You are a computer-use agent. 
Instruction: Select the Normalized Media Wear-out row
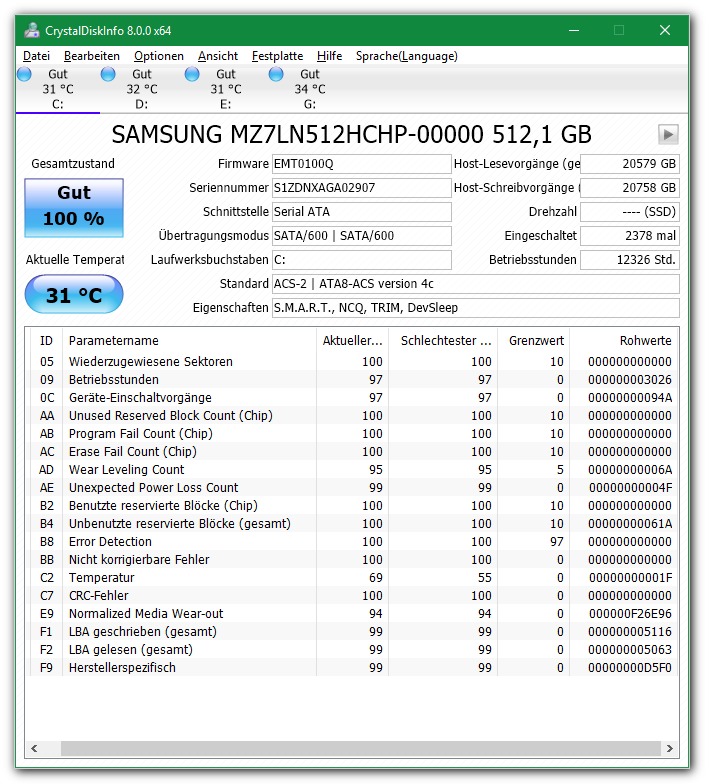coord(354,614)
